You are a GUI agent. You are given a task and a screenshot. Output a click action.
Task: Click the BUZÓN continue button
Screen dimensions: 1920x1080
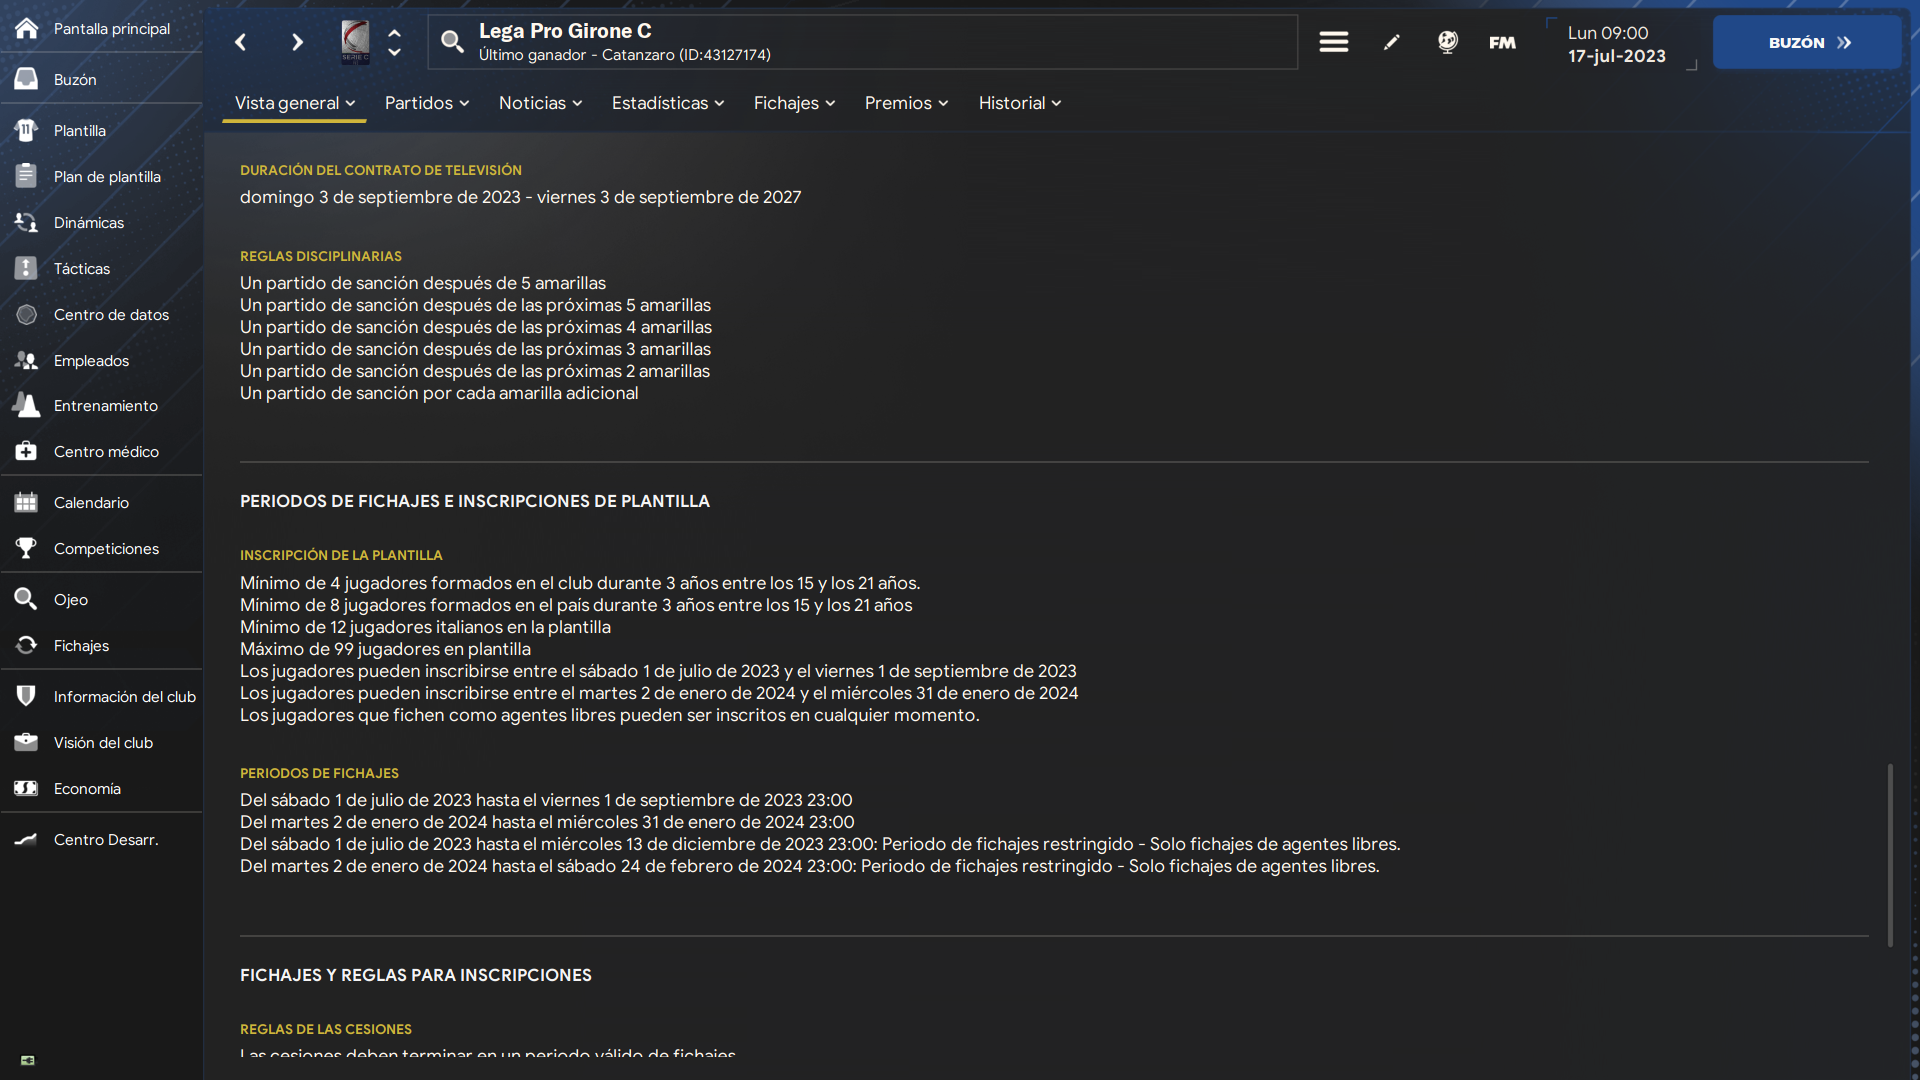point(1807,42)
